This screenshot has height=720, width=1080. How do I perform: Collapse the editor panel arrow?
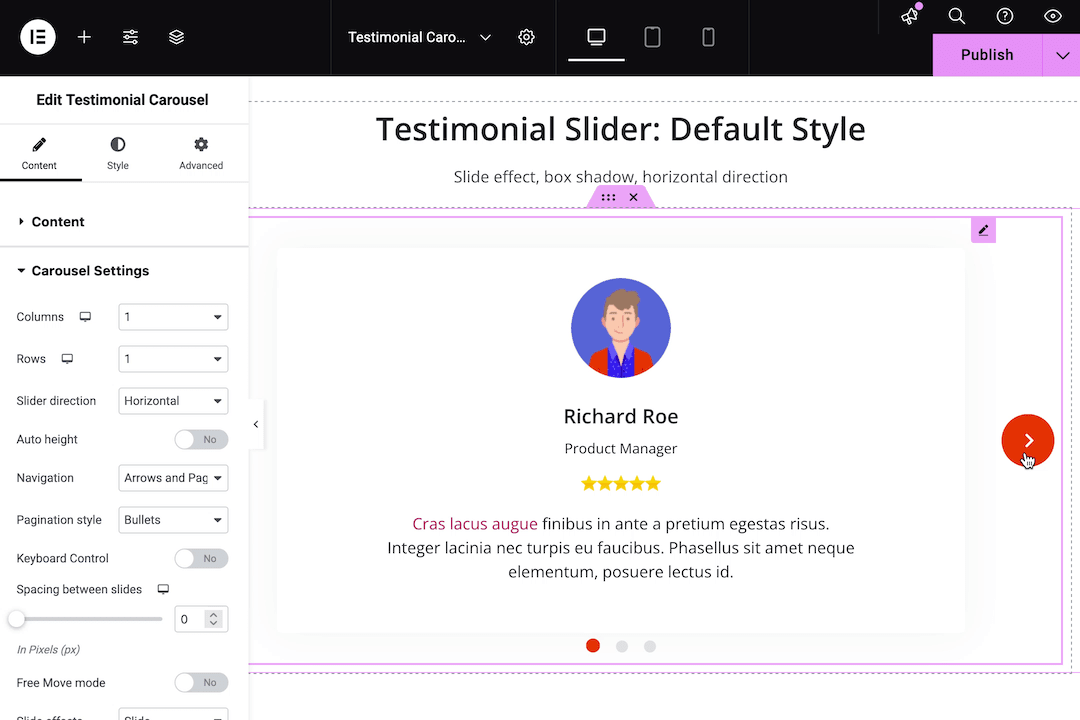click(256, 424)
